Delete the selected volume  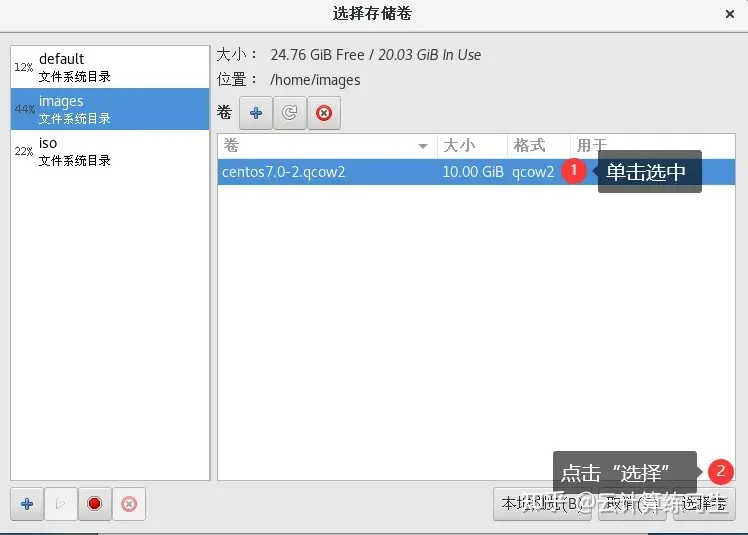(x=324, y=113)
